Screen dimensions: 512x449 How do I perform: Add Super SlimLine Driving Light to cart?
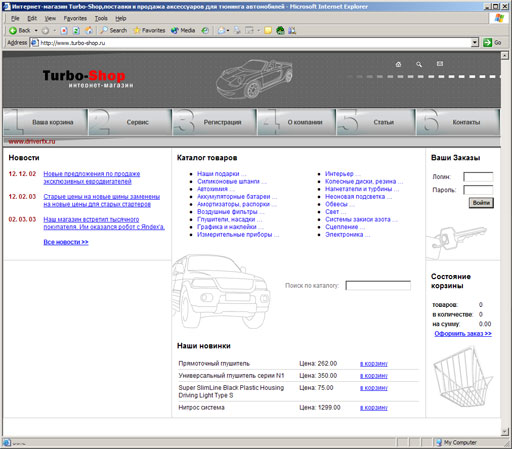(374, 388)
